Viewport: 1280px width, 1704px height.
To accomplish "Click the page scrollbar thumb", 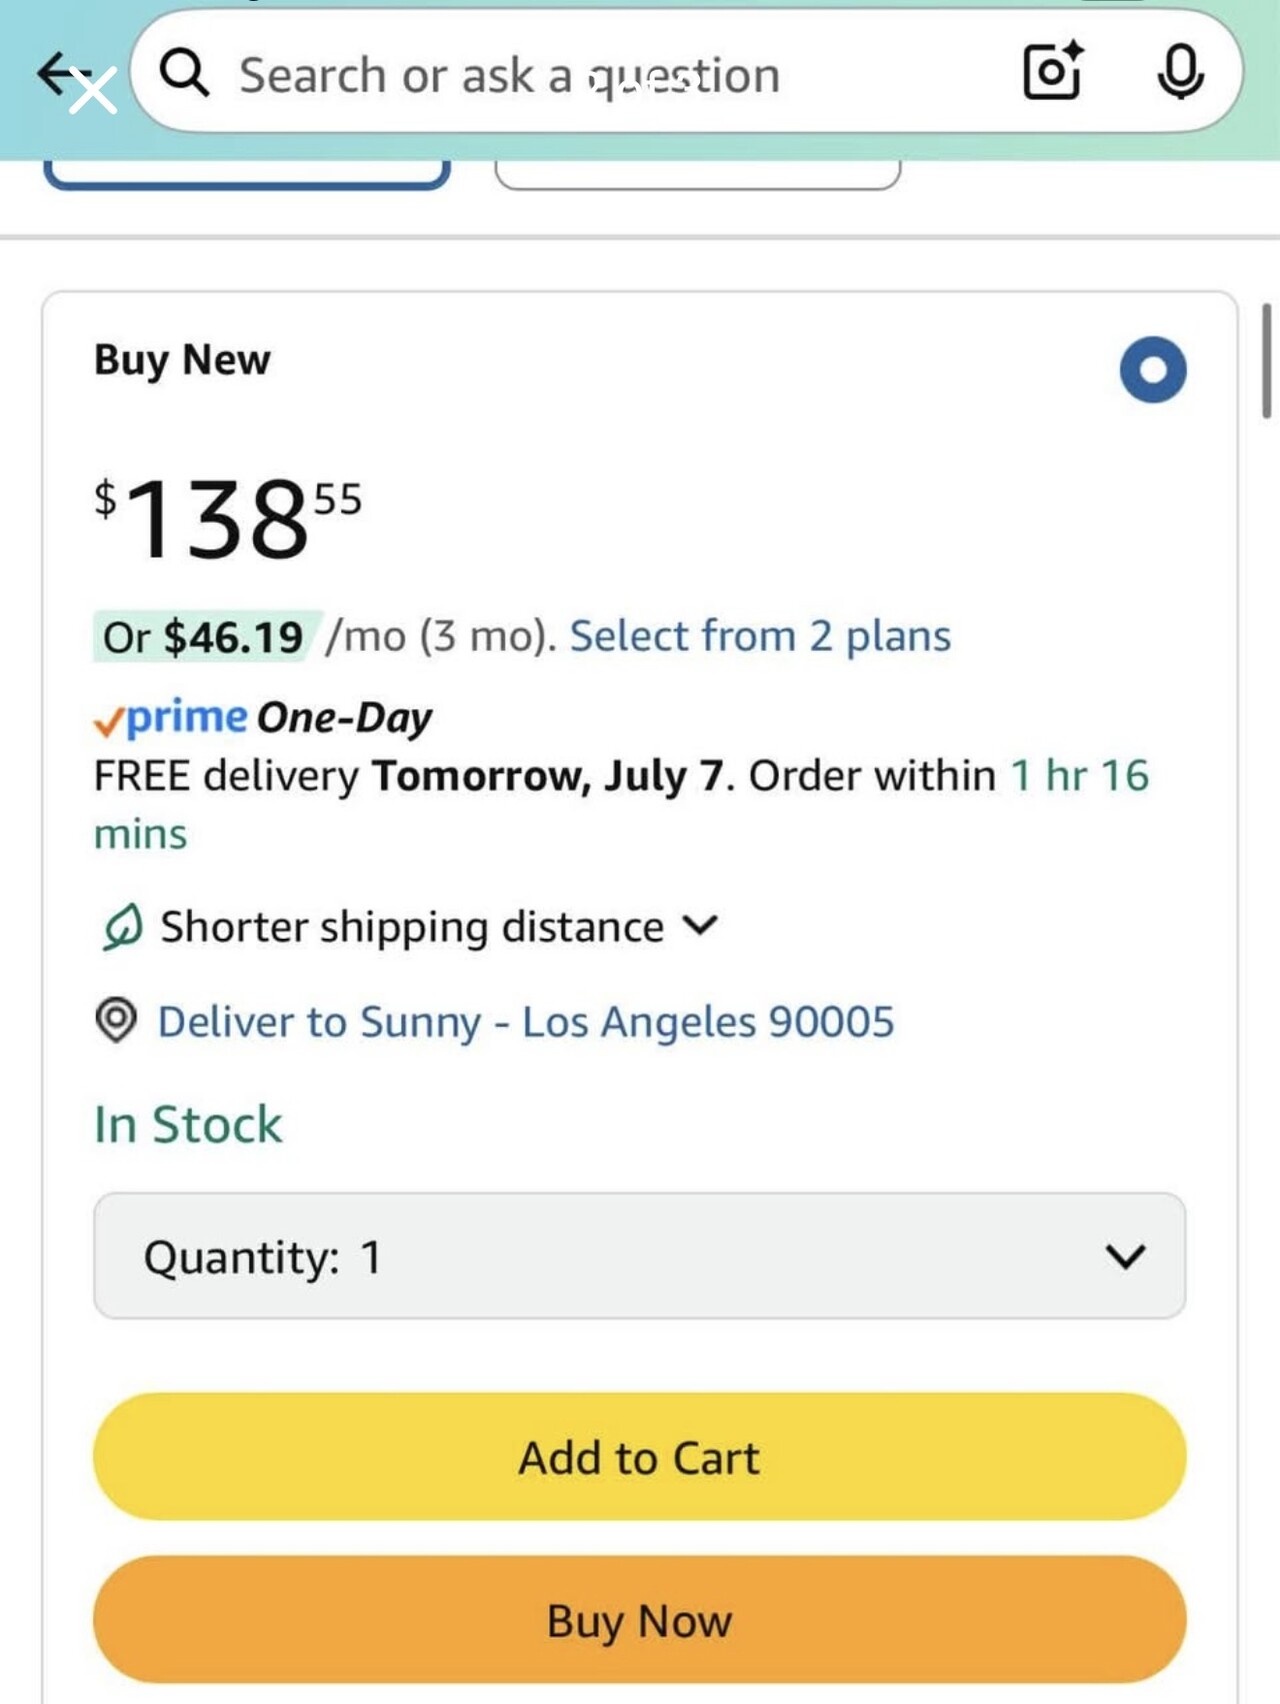I will pos(1266,361).
